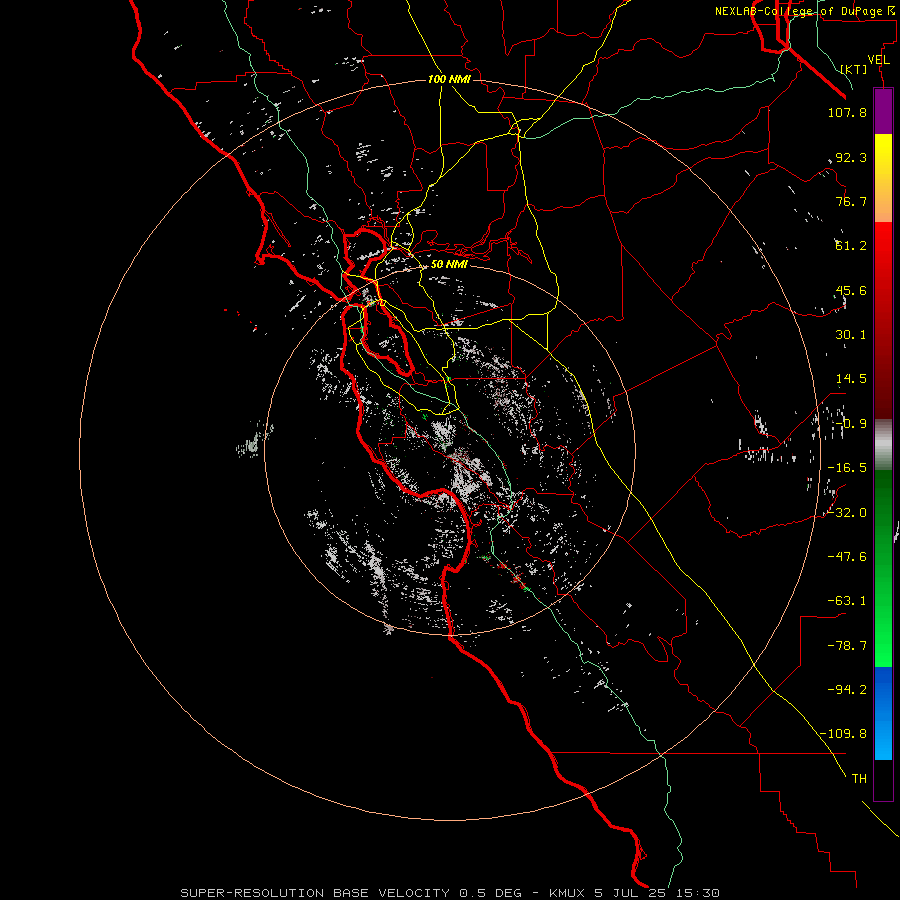The width and height of the screenshot is (900, 900).
Task: Click the 30.1 legend value
Action: click(x=851, y=335)
